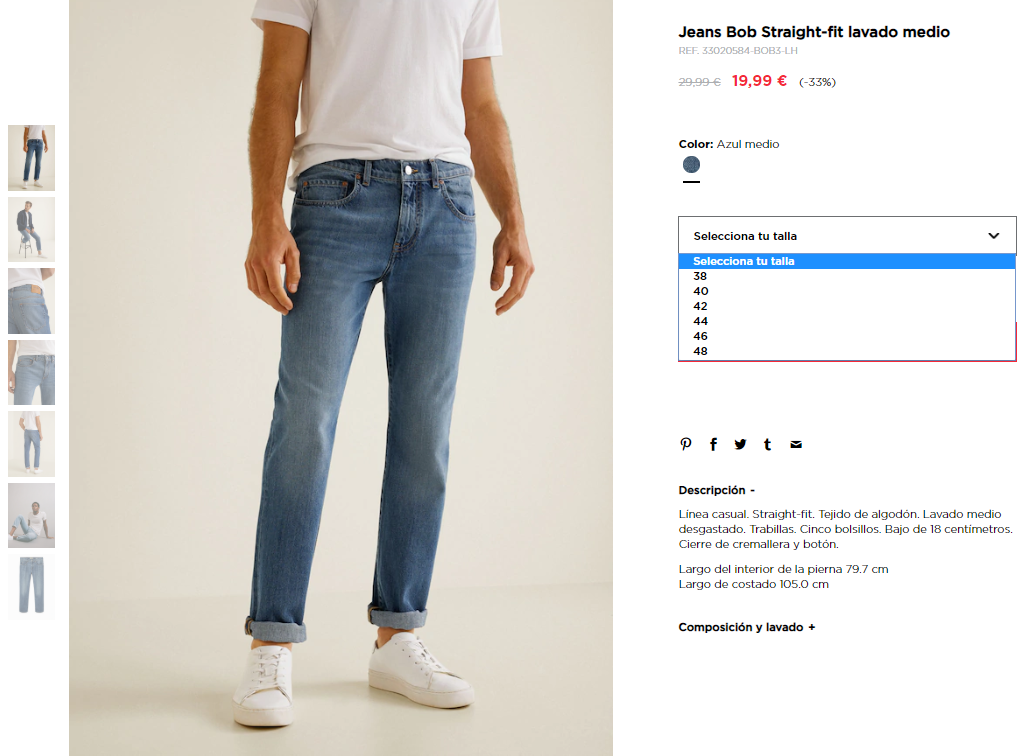The image size is (1019, 756).
Task: Choose size 40 option
Action: coord(847,291)
